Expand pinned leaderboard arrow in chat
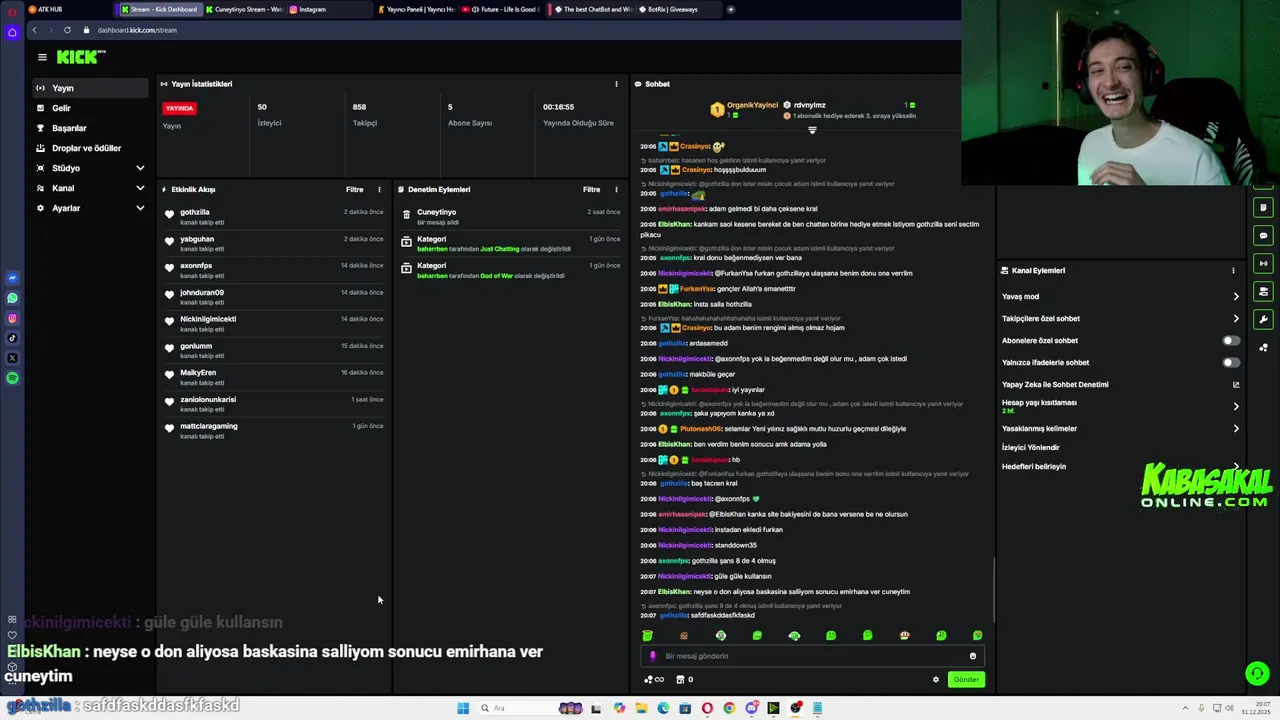 click(x=812, y=130)
